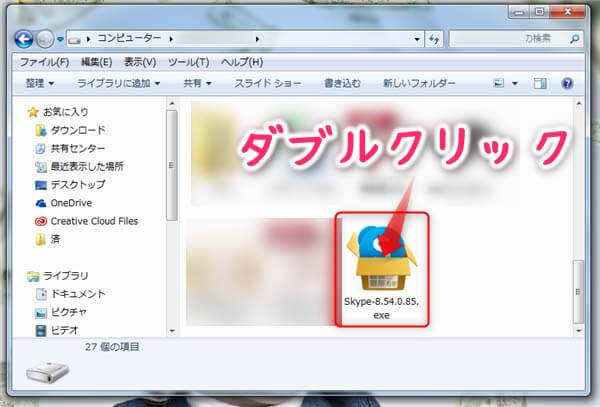Click the ピクチャ icon

pyautogui.click(x=41, y=313)
